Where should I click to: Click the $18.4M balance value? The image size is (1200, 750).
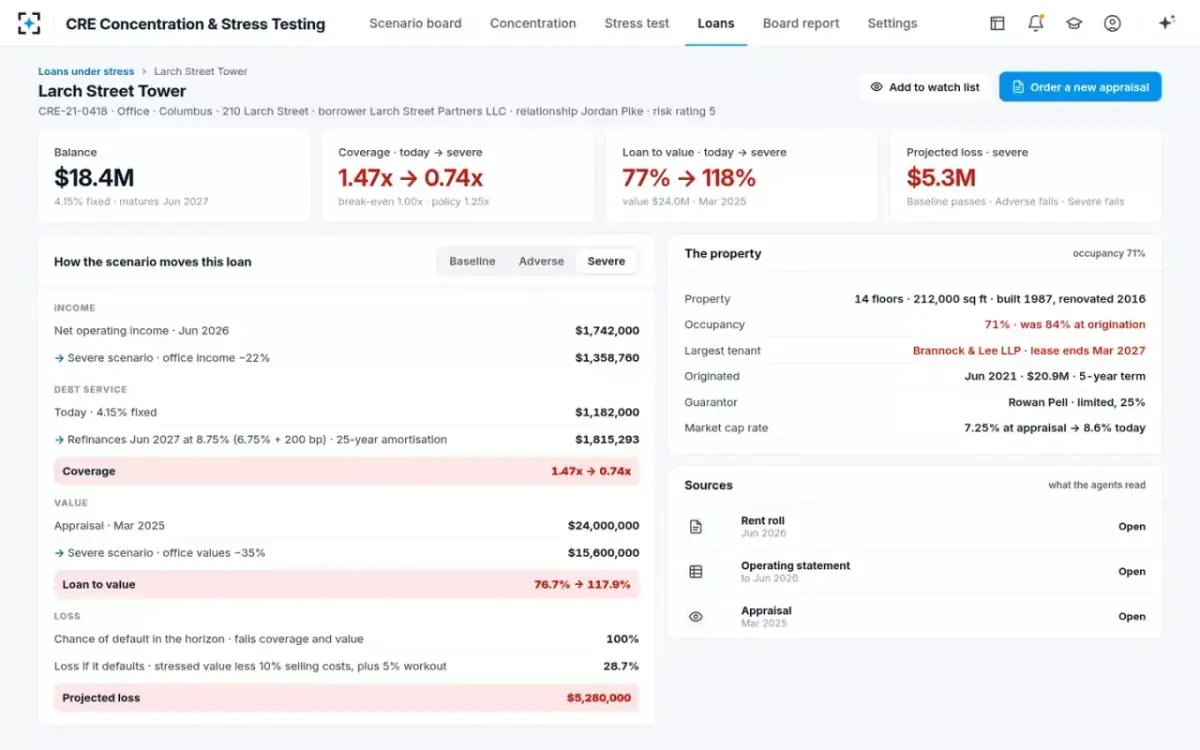(x=94, y=178)
